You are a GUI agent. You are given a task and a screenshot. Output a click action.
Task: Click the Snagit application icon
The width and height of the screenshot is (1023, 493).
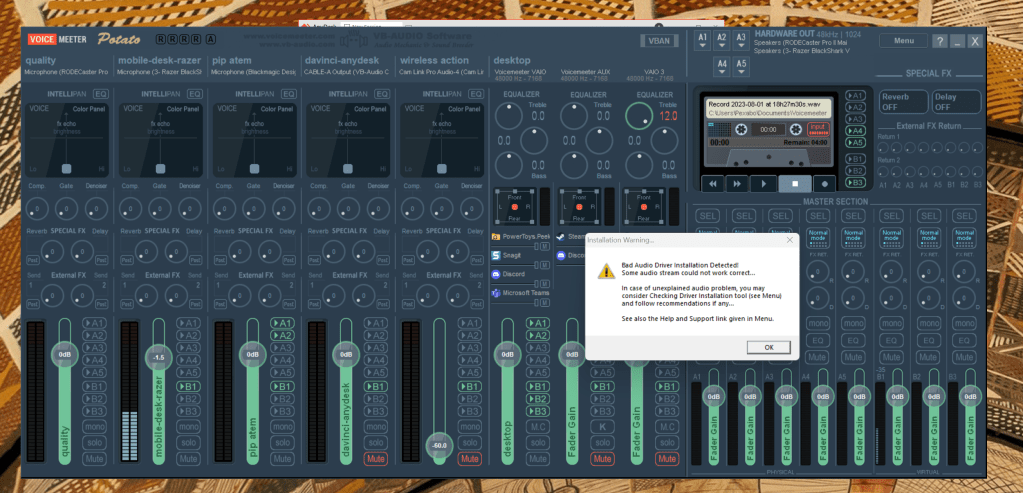coord(496,256)
